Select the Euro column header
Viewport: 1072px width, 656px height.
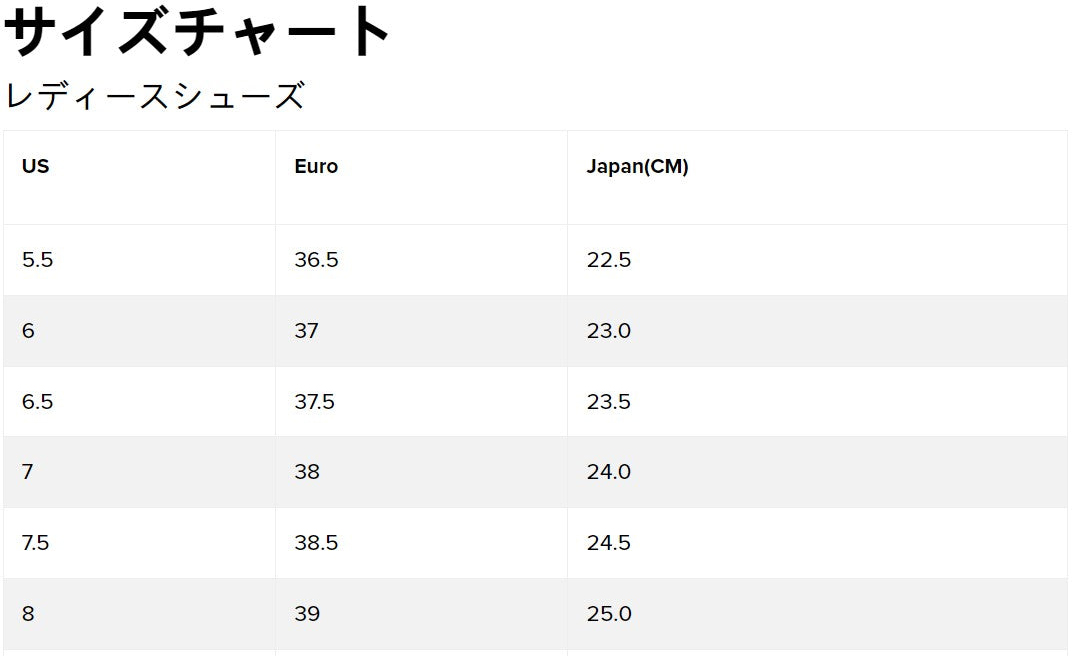316,167
